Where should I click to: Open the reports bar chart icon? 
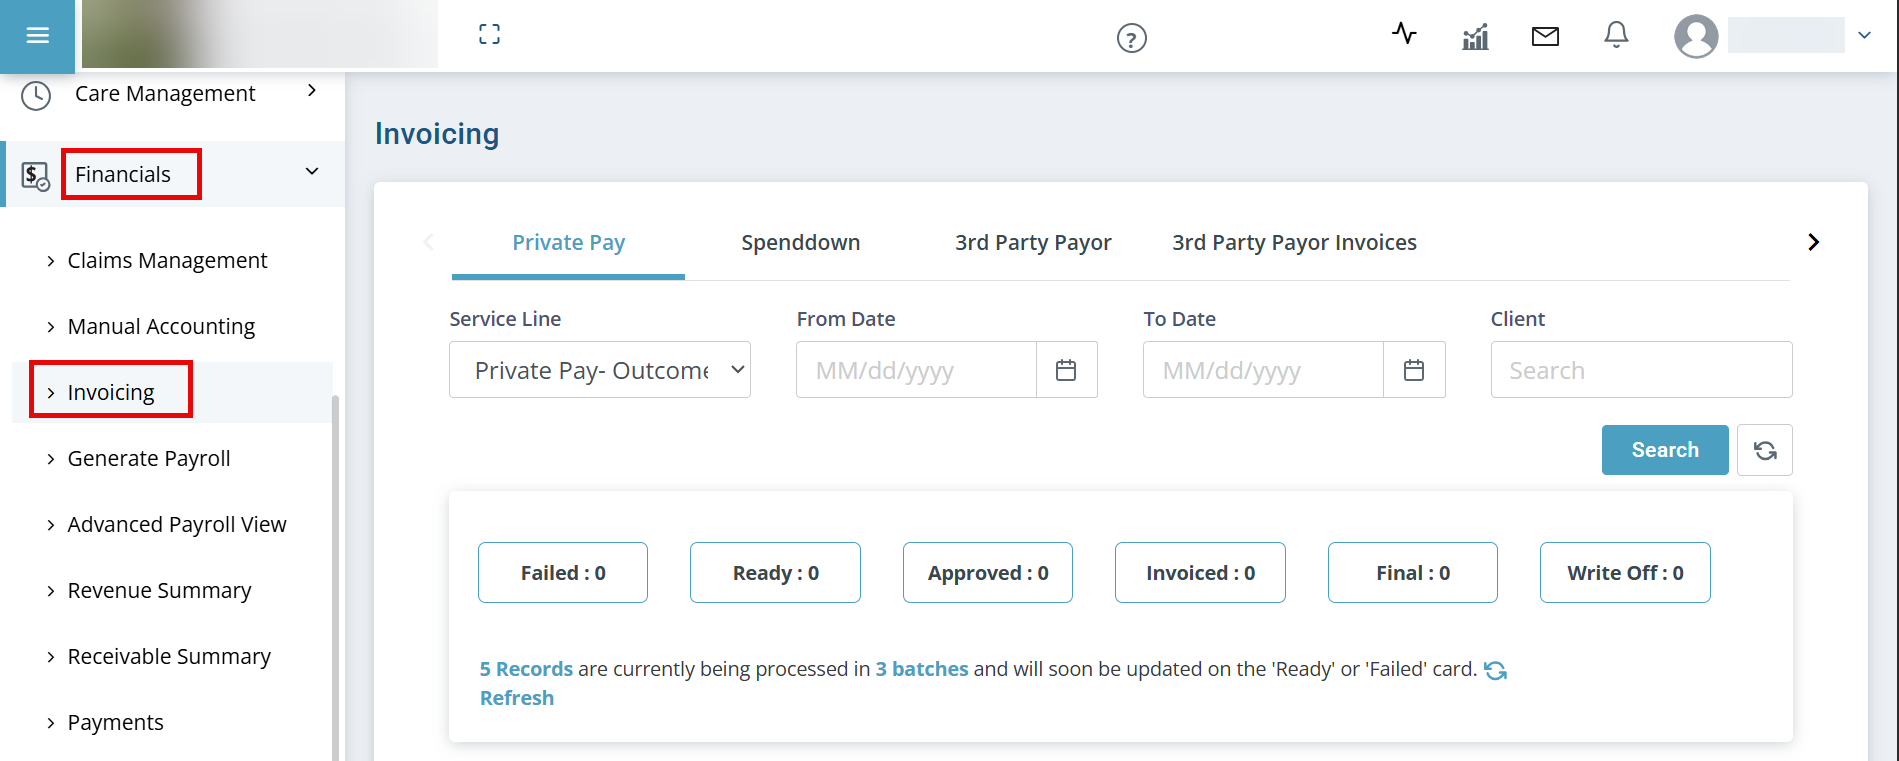point(1475,37)
